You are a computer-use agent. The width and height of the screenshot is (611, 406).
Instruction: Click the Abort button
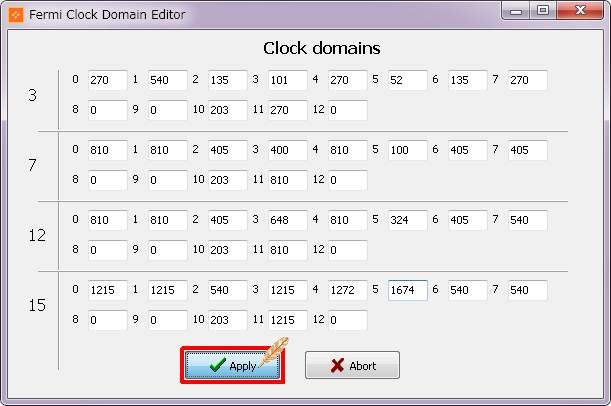352,365
